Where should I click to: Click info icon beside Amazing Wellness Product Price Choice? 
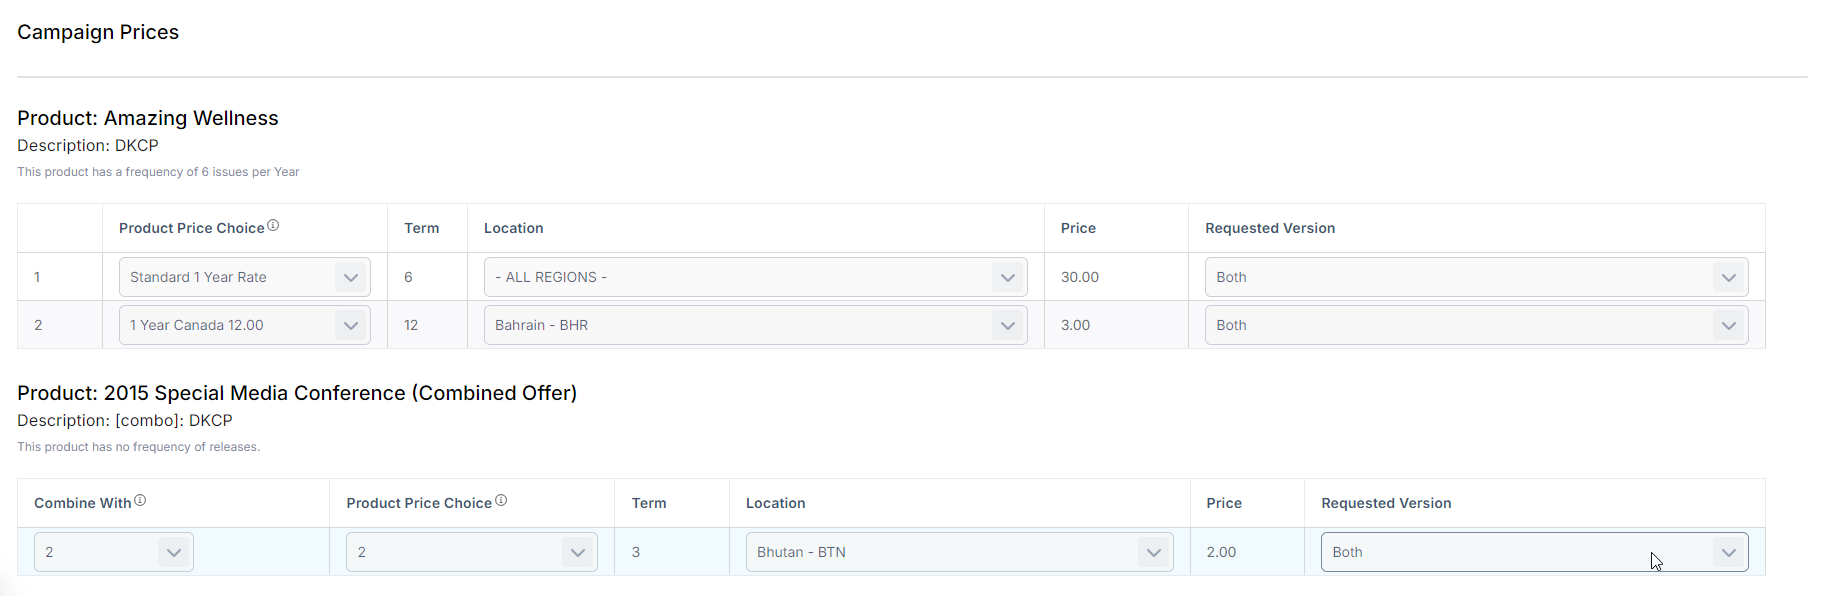pos(273,226)
